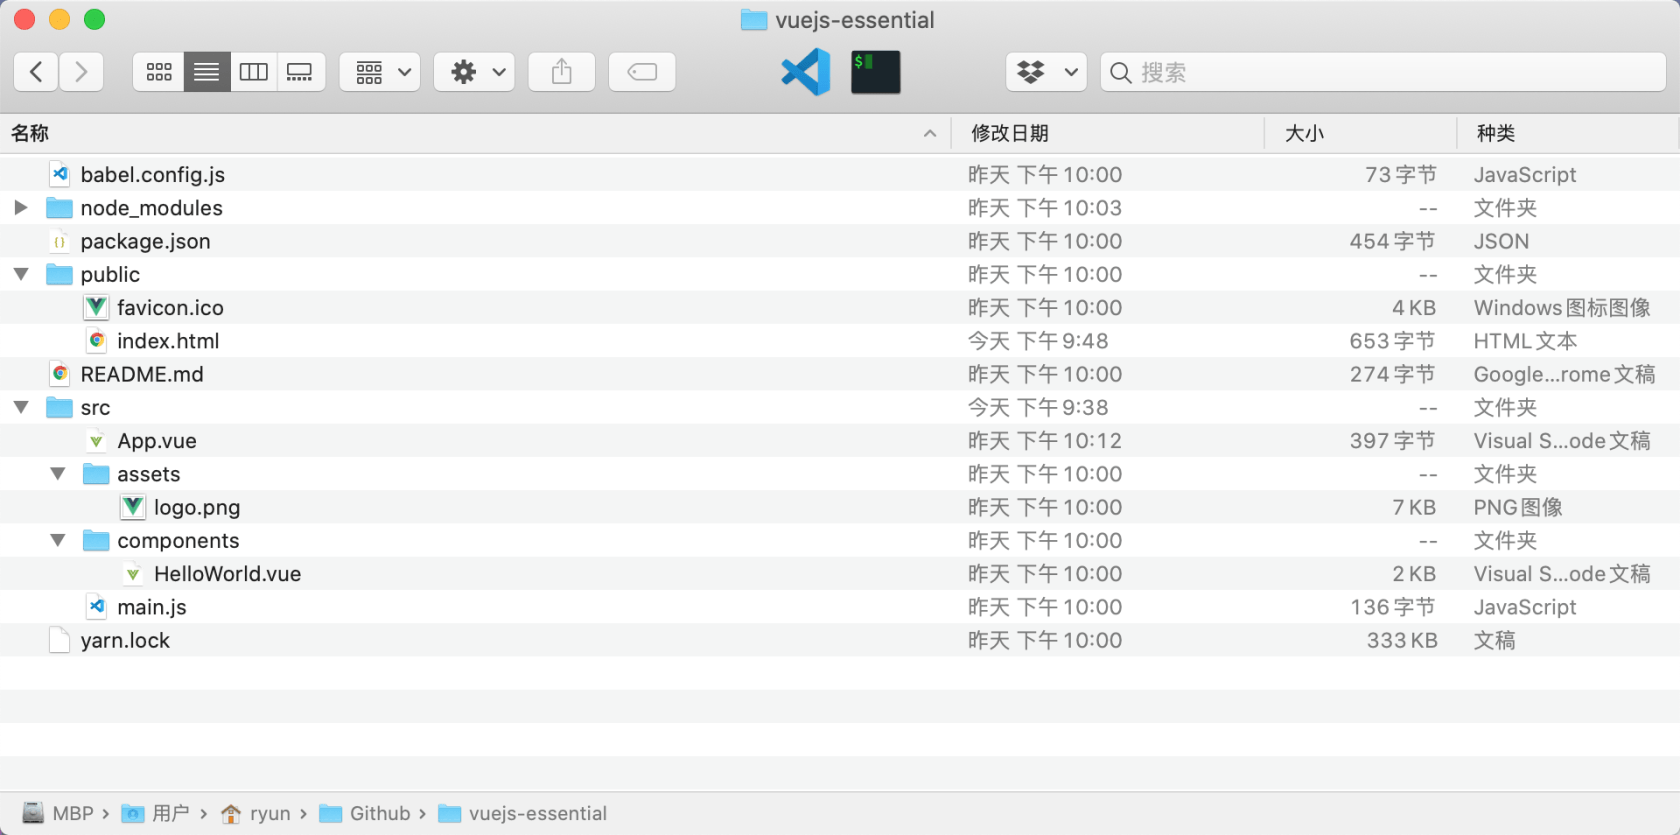
Task: Sort by the 种类 column header
Action: (x=1568, y=133)
